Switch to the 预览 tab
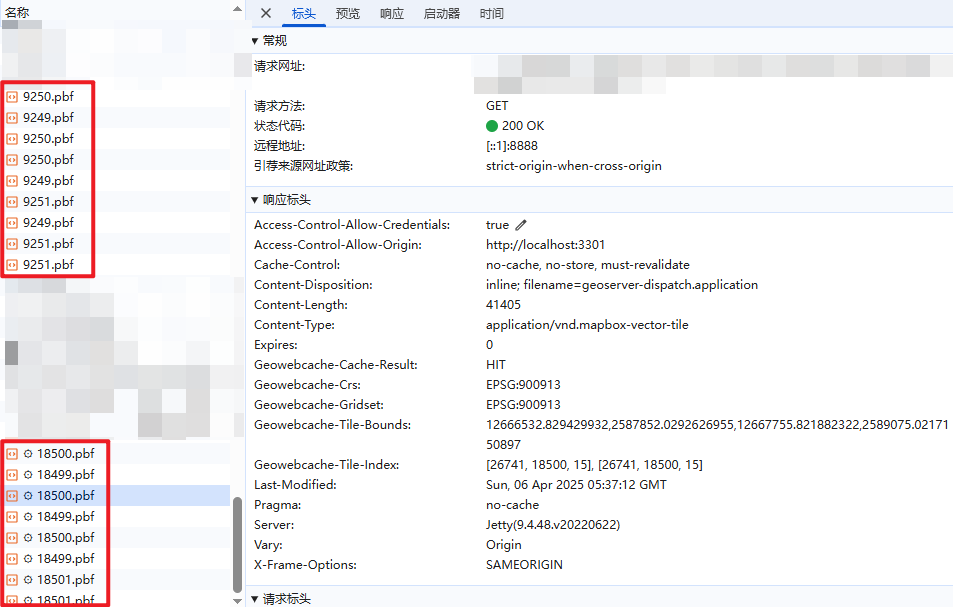The height and width of the screenshot is (607, 953). pyautogui.click(x=348, y=14)
